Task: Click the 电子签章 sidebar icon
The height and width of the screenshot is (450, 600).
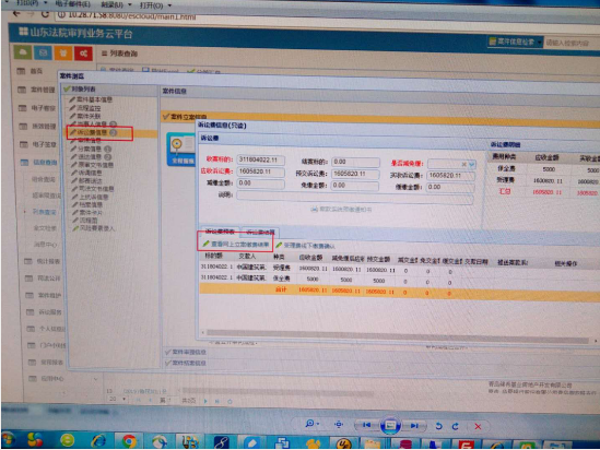Action: click(24, 144)
